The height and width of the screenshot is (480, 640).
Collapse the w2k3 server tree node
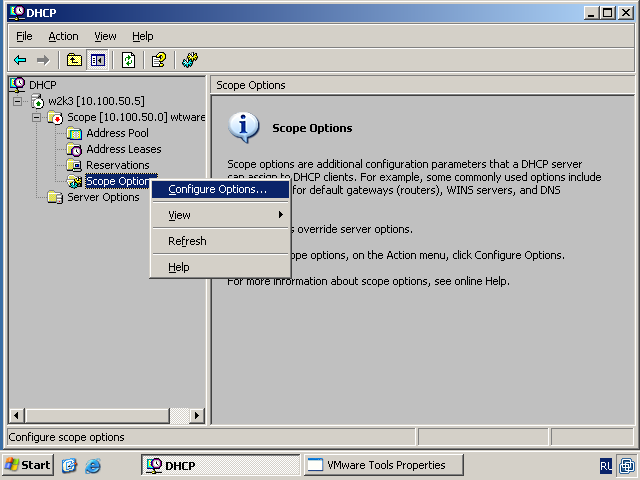coord(17,101)
